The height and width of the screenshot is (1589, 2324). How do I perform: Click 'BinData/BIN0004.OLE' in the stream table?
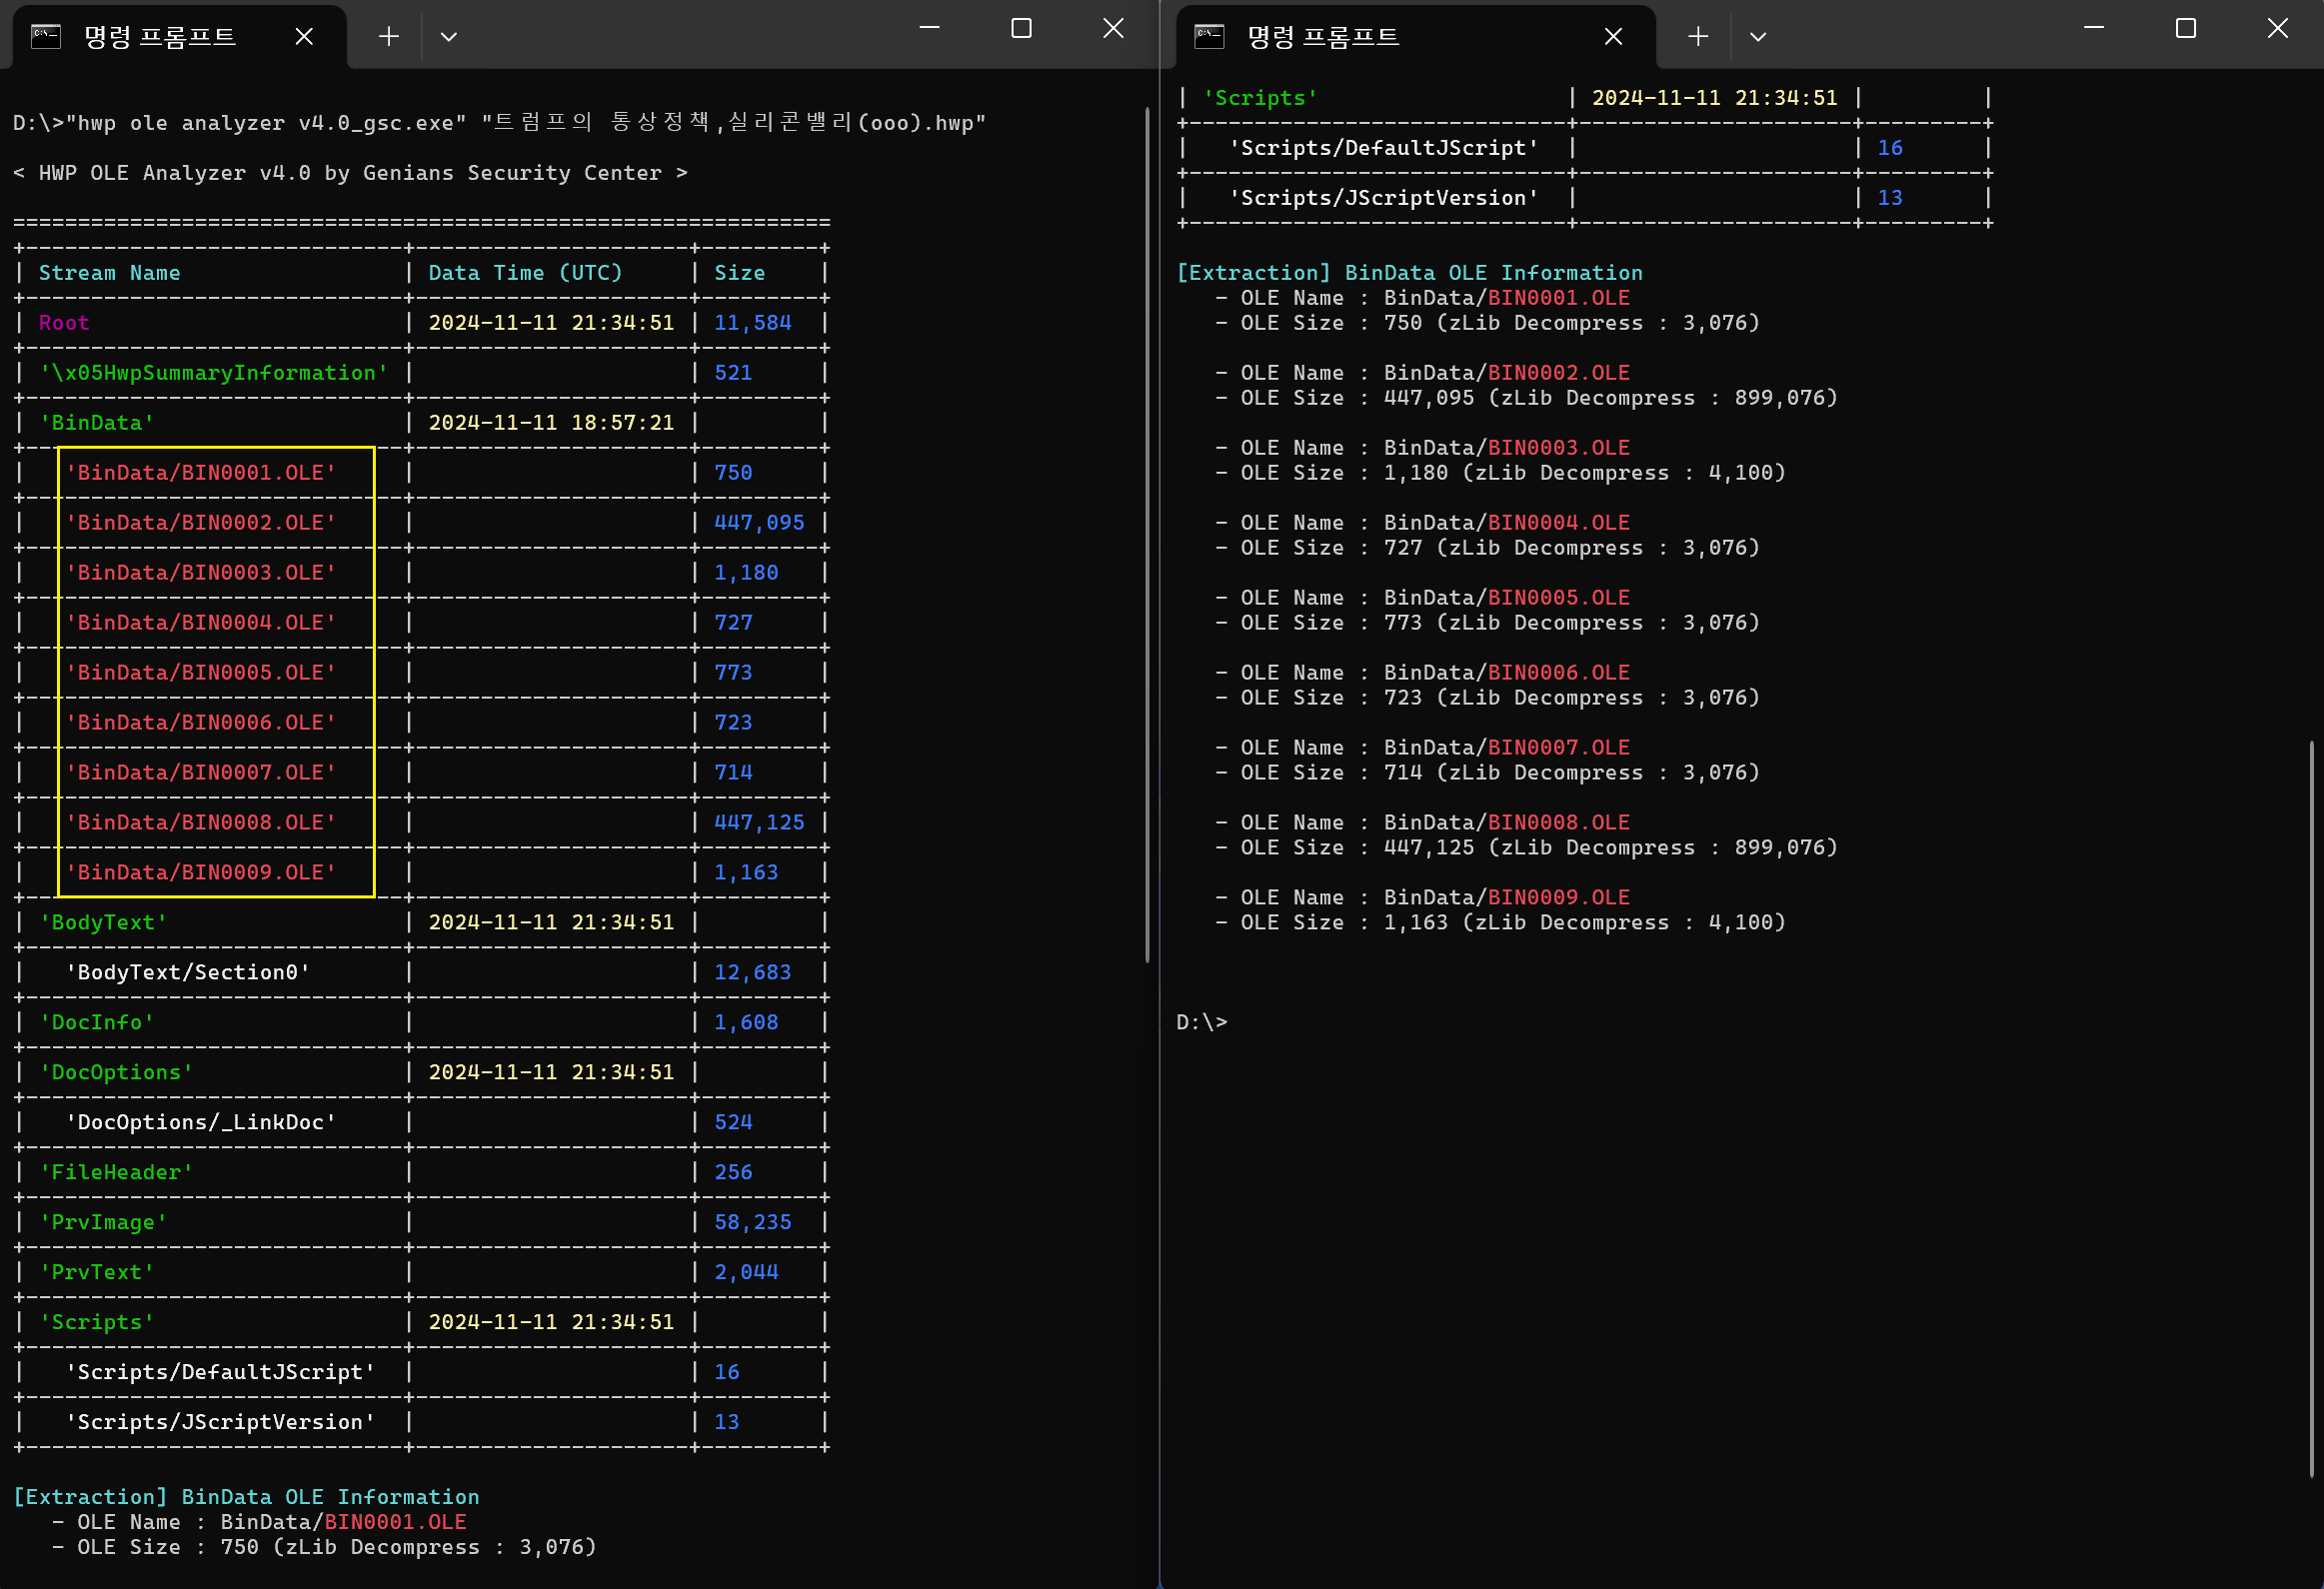200,623
